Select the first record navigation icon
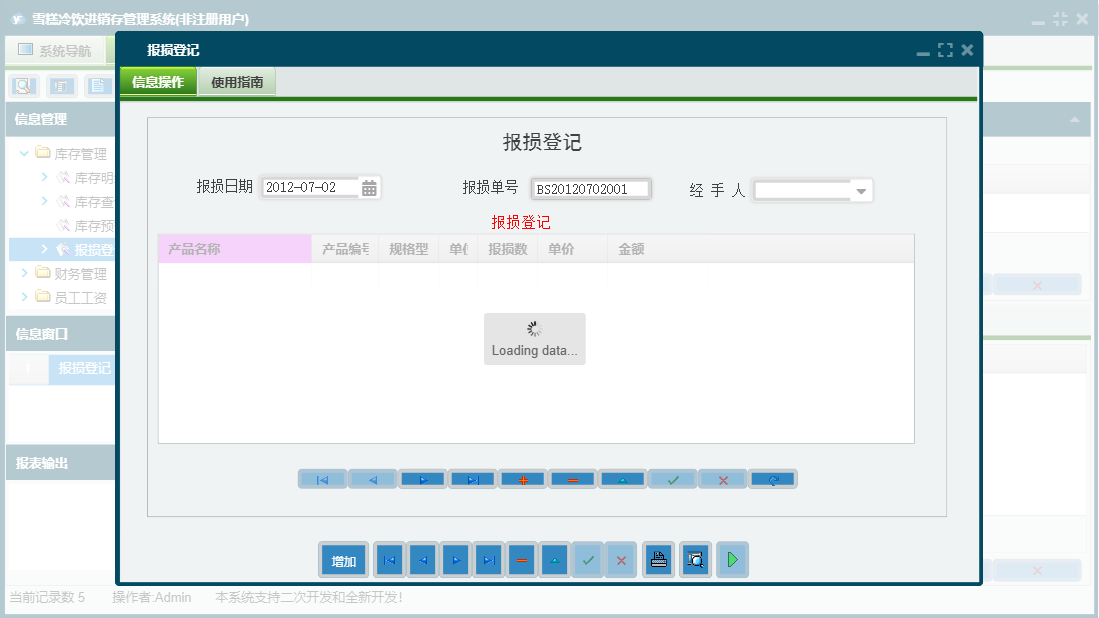 [322, 479]
